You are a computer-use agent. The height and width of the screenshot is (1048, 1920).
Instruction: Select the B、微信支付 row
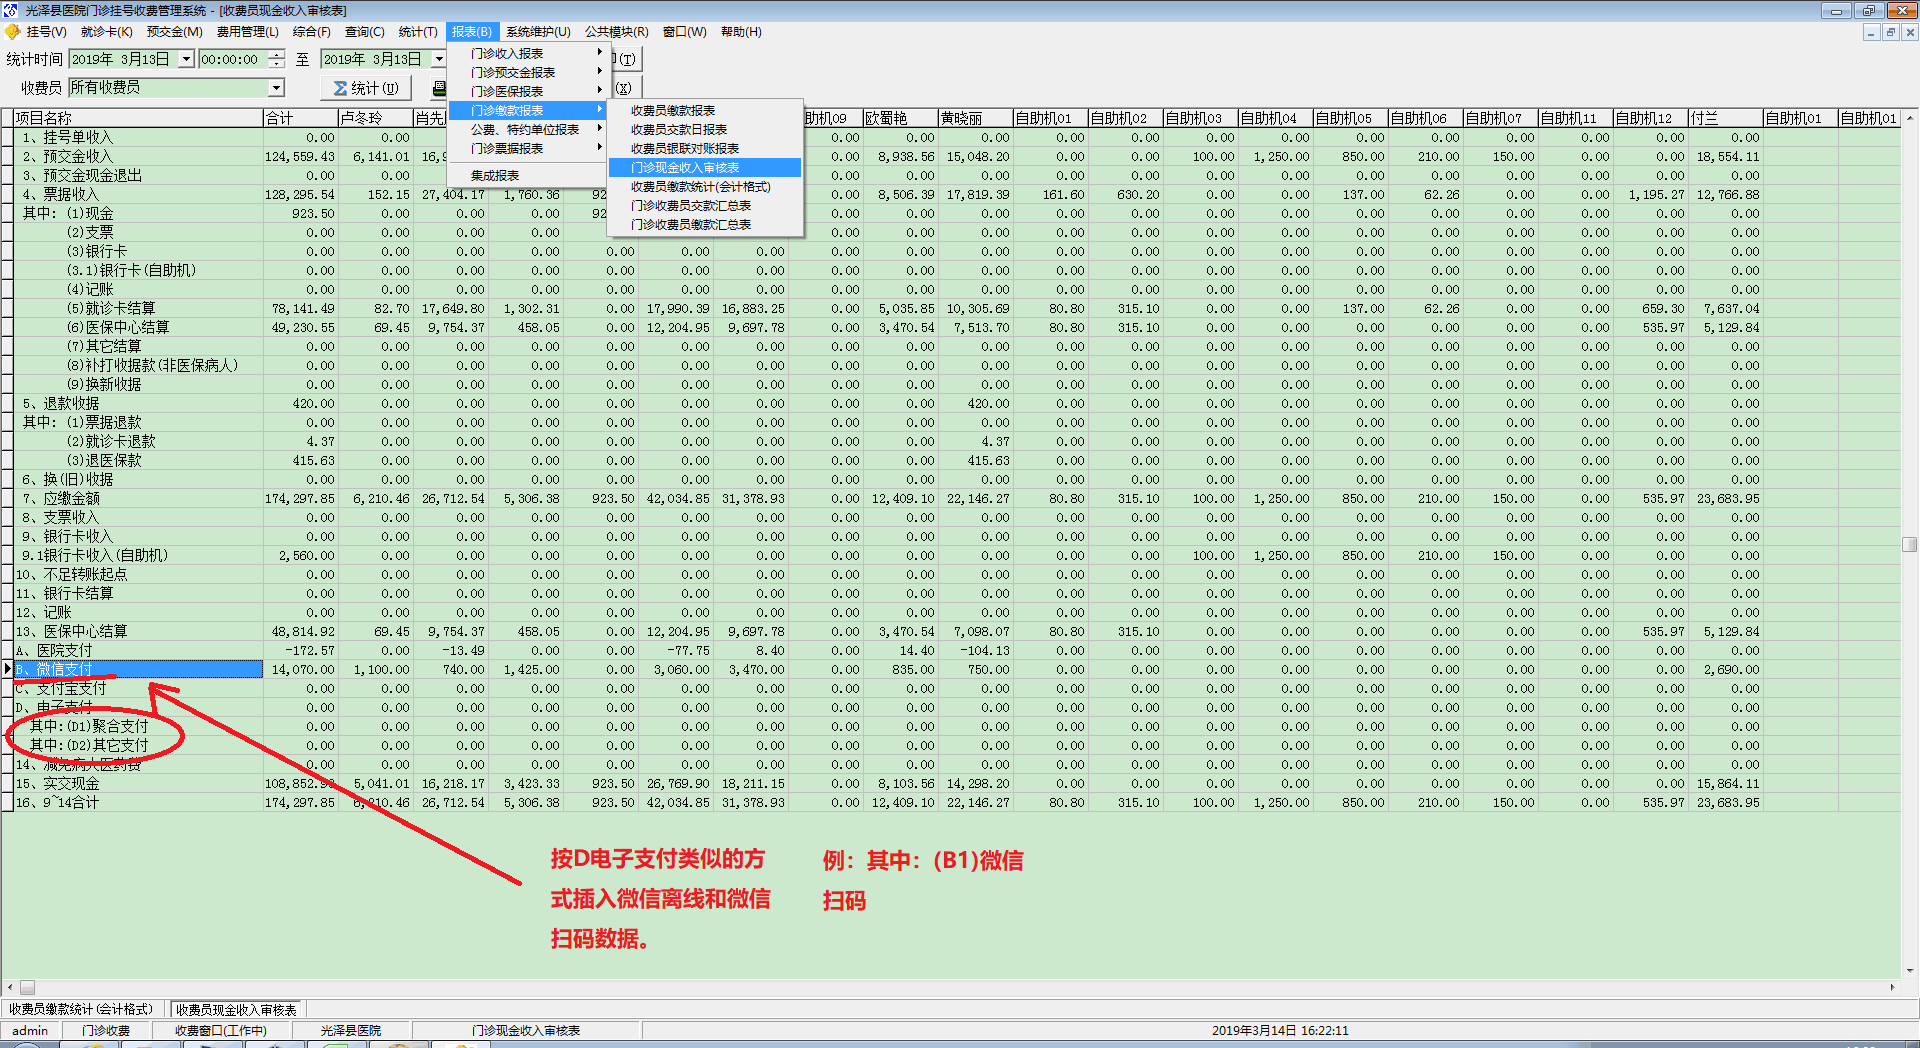[137, 670]
